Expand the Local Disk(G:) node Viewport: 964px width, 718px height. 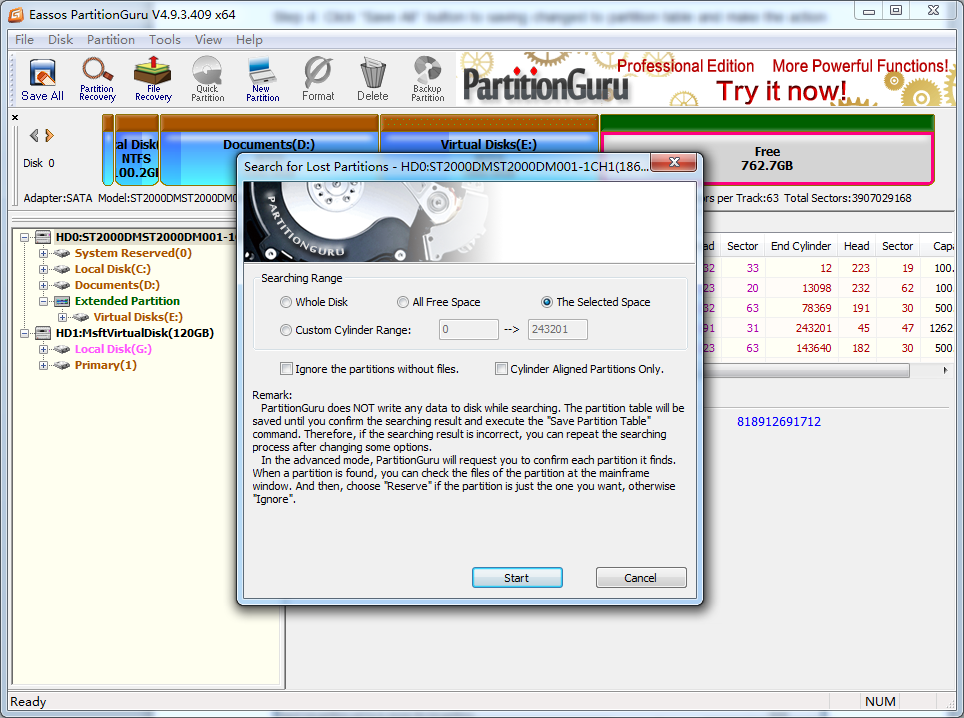(x=43, y=349)
